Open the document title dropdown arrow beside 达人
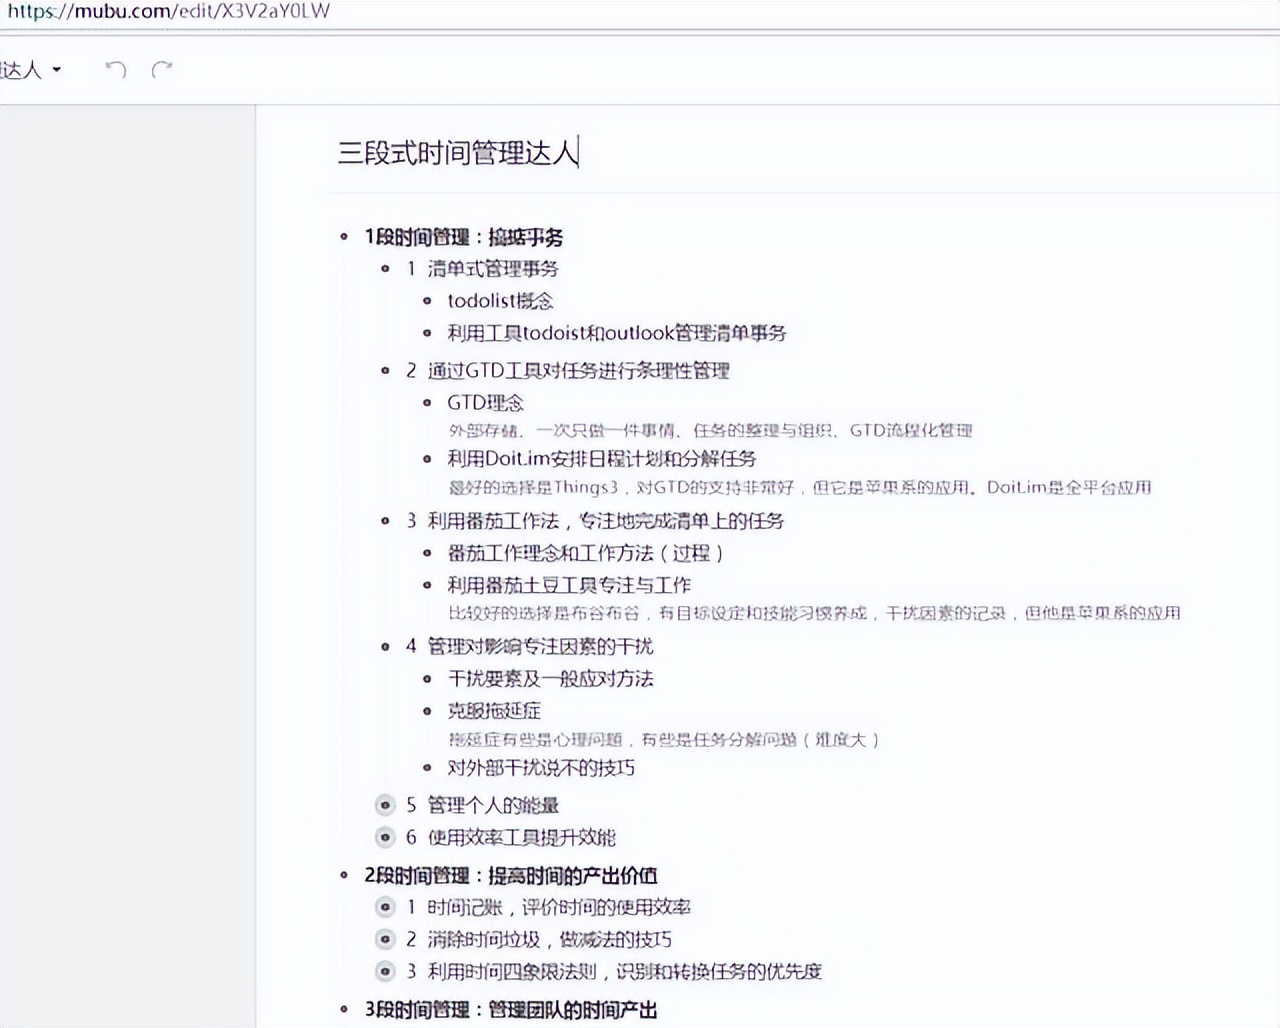1280x1028 pixels. pyautogui.click(x=57, y=70)
